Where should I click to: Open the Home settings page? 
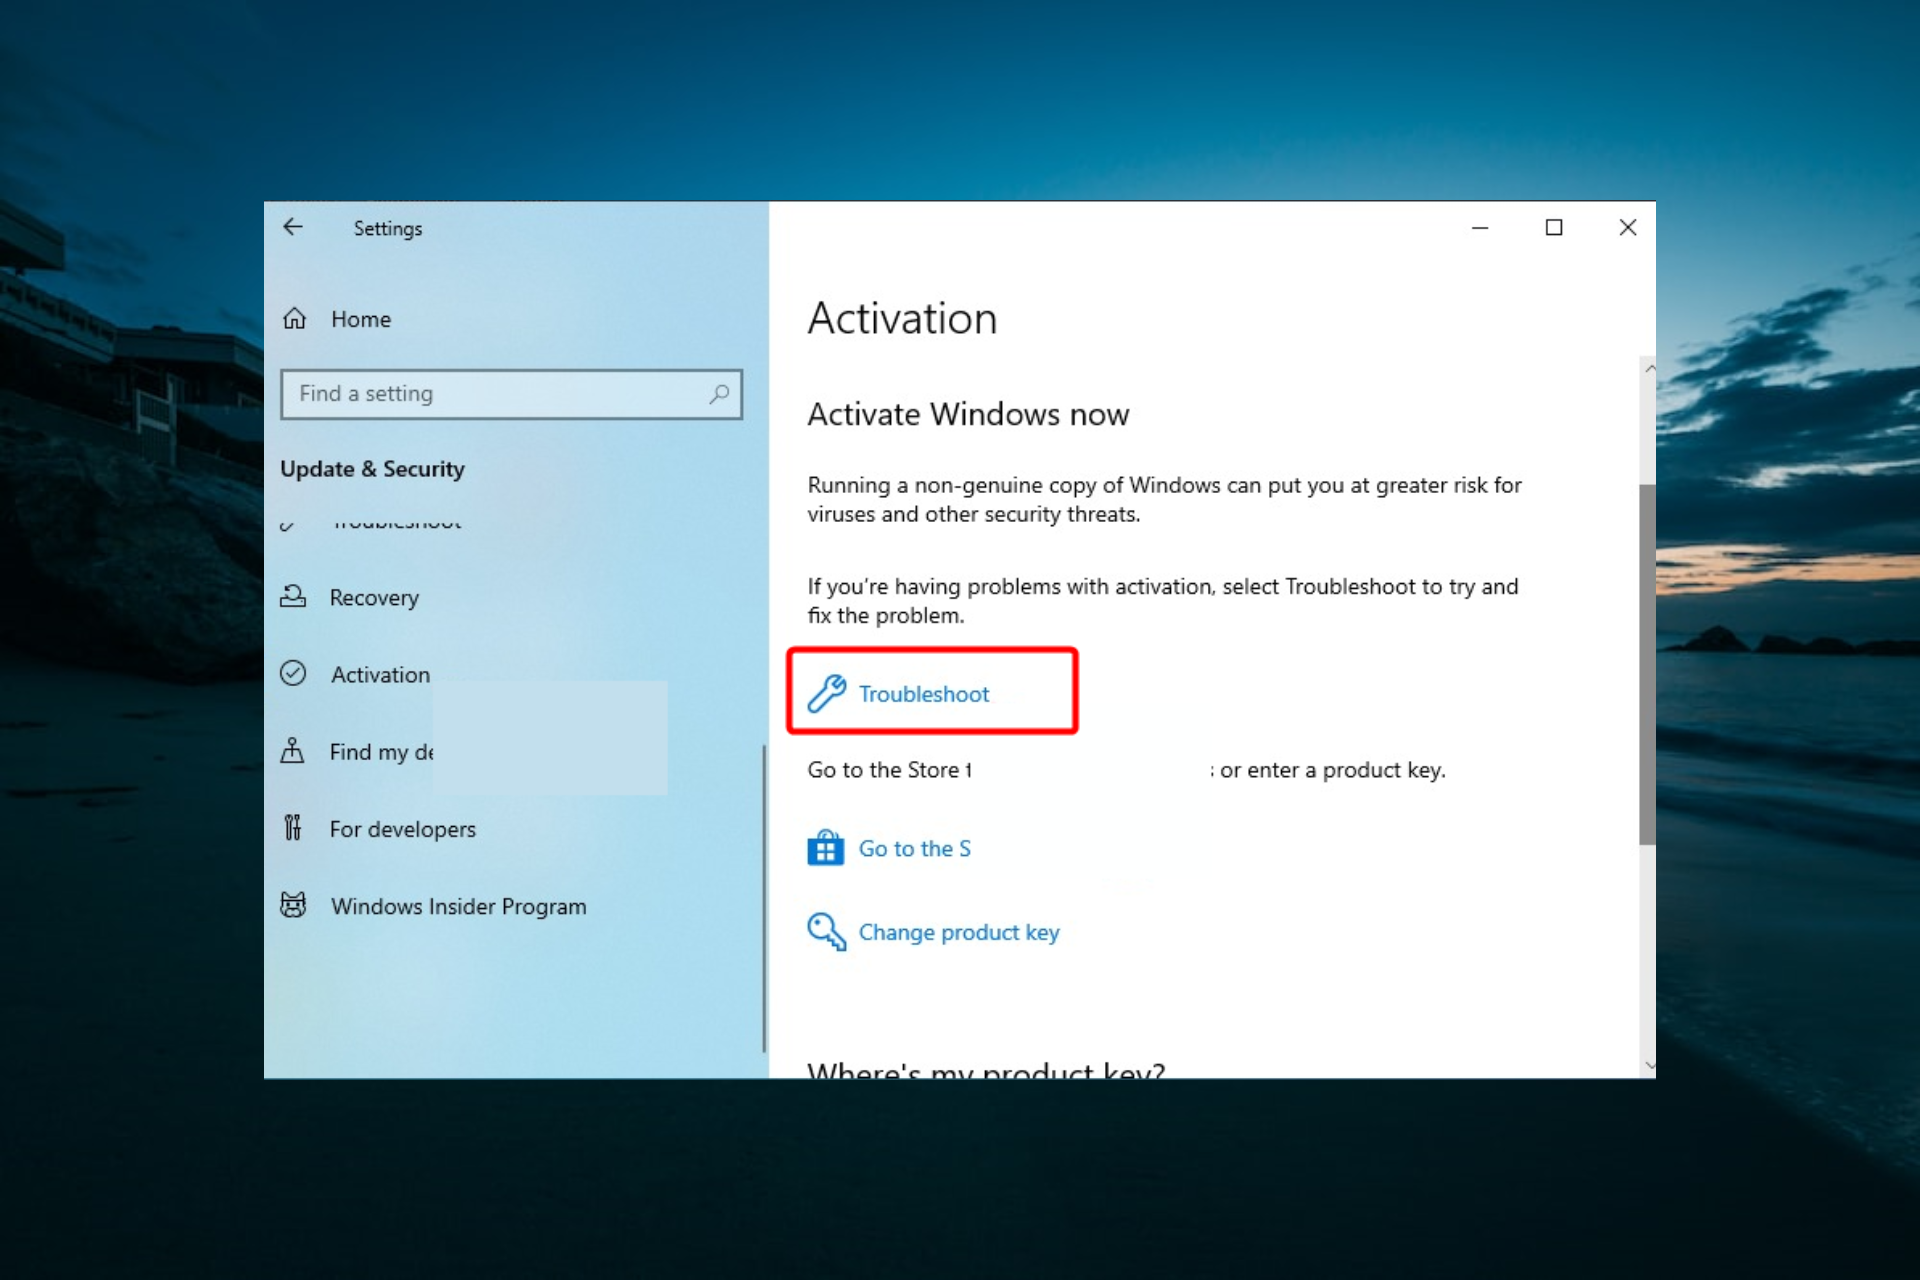(x=361, y=319)
